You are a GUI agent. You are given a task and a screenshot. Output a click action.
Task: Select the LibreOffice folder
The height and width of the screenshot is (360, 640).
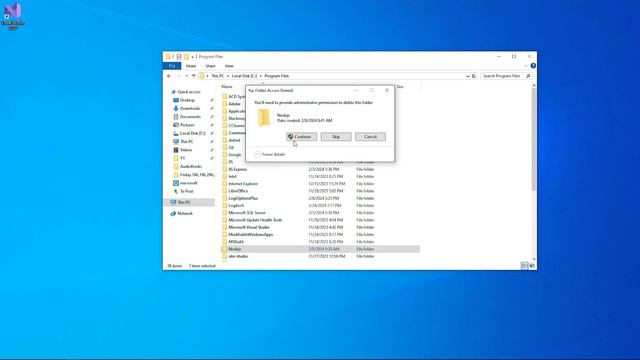tap(238, 191)
